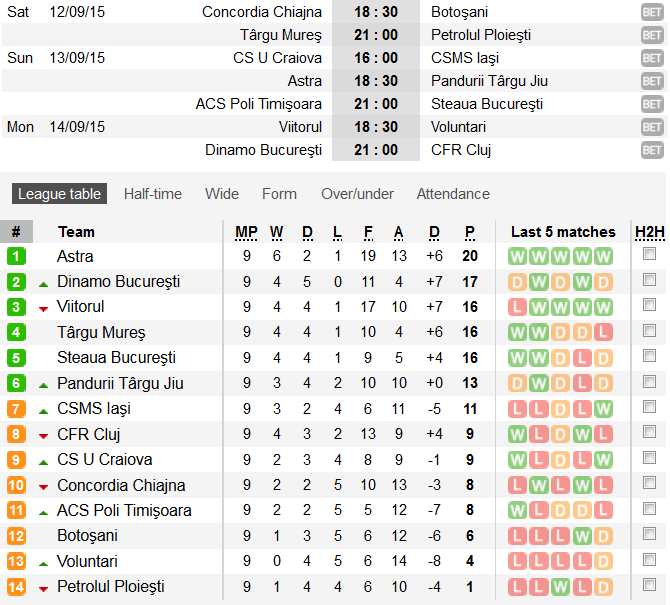Viewport: 670px width, 605px height.
Task: Sort table by P points column
Action: click(470, 232)
